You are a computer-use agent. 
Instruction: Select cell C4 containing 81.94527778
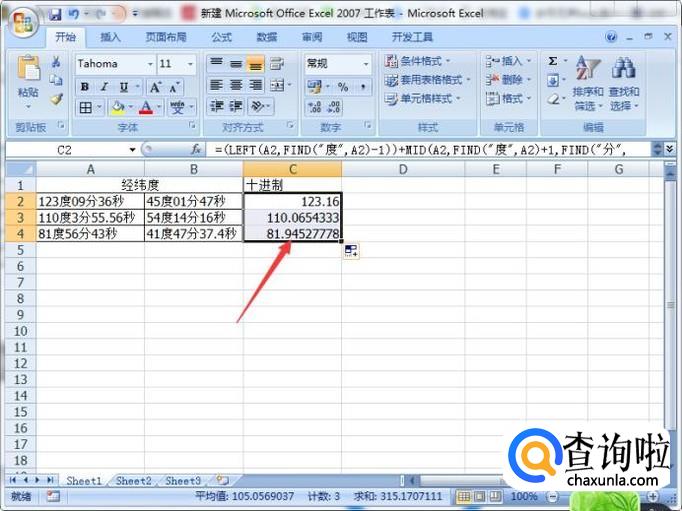[292, 233]
